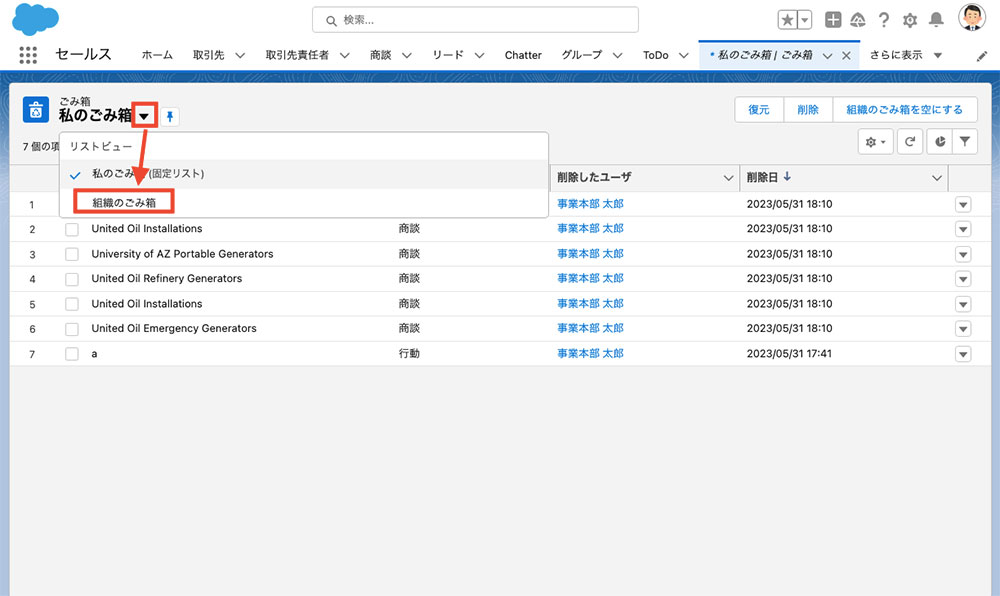The width and height of the screenshot is (1000, 596).
Task: Expand the 商談 tab chevron
Action: coord(407,55)
